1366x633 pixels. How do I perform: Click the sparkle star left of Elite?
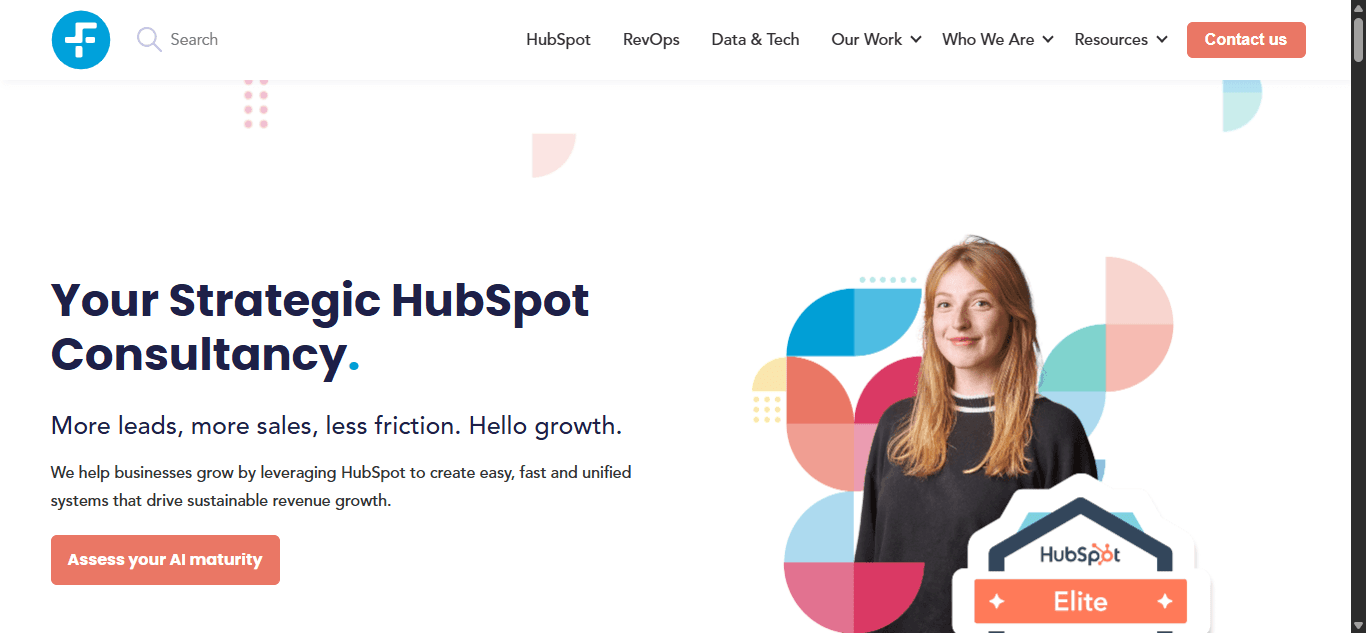pos(997,601)
